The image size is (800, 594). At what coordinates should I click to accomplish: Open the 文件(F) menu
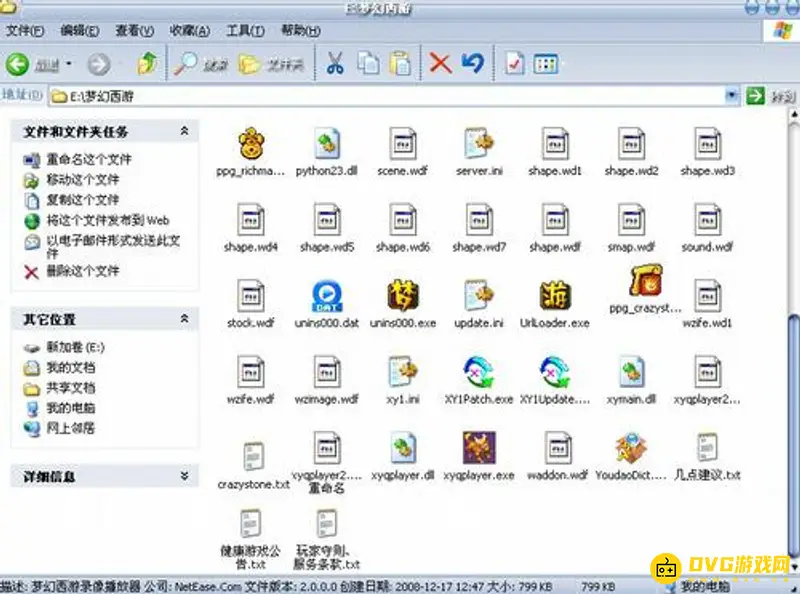point(24,31)
